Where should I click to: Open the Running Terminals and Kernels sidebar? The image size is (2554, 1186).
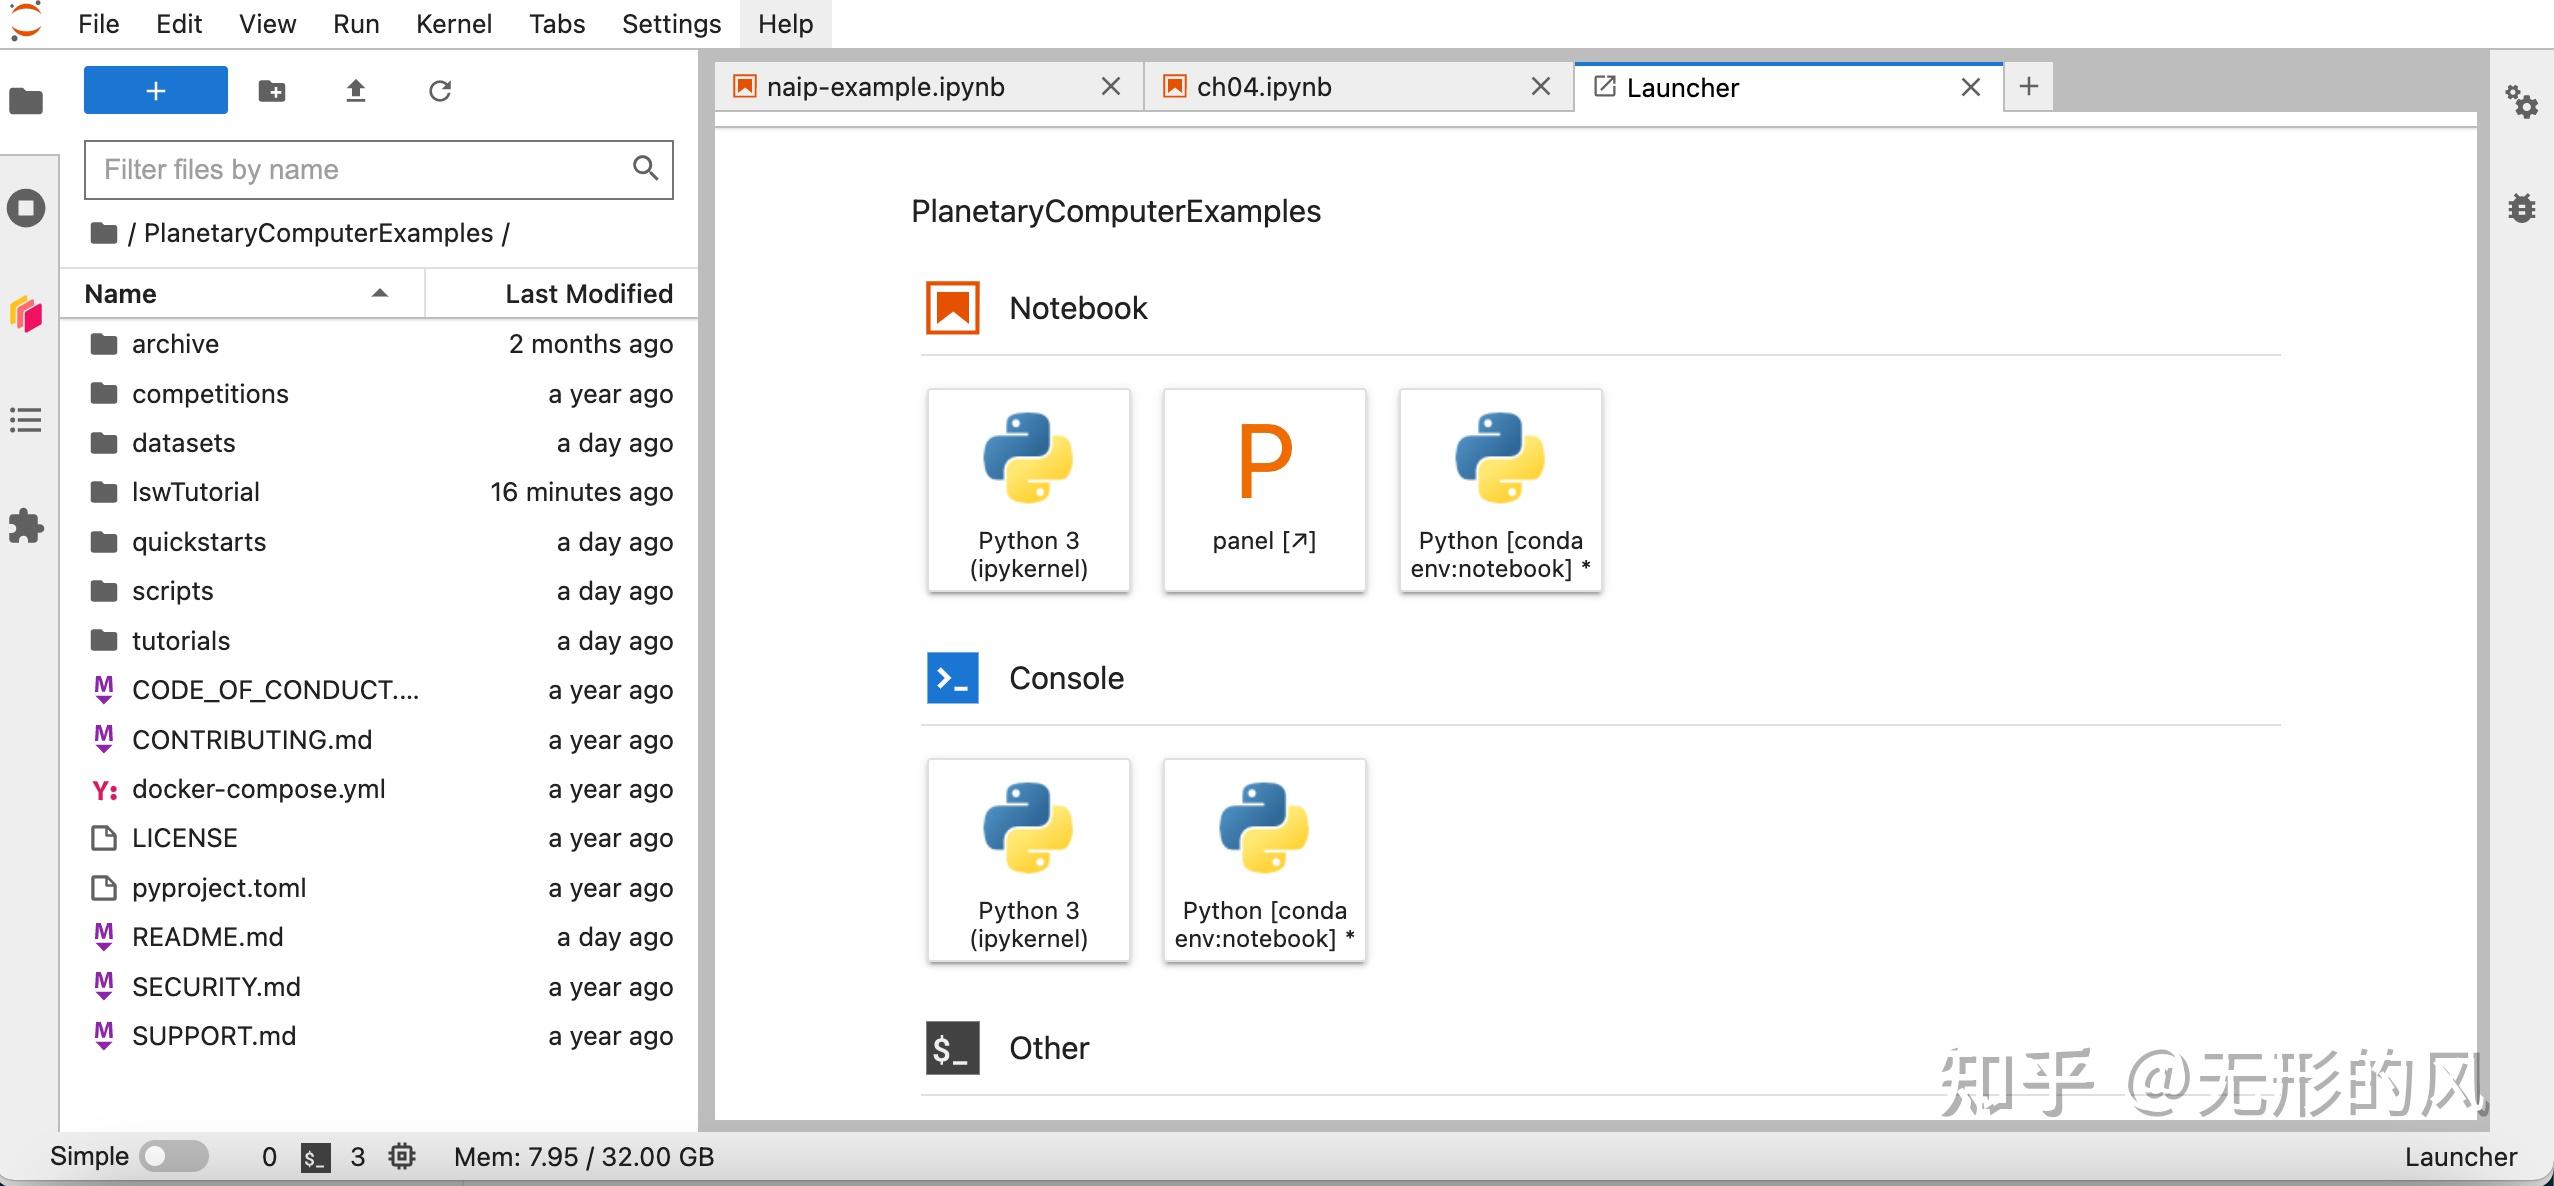[26, 208]
